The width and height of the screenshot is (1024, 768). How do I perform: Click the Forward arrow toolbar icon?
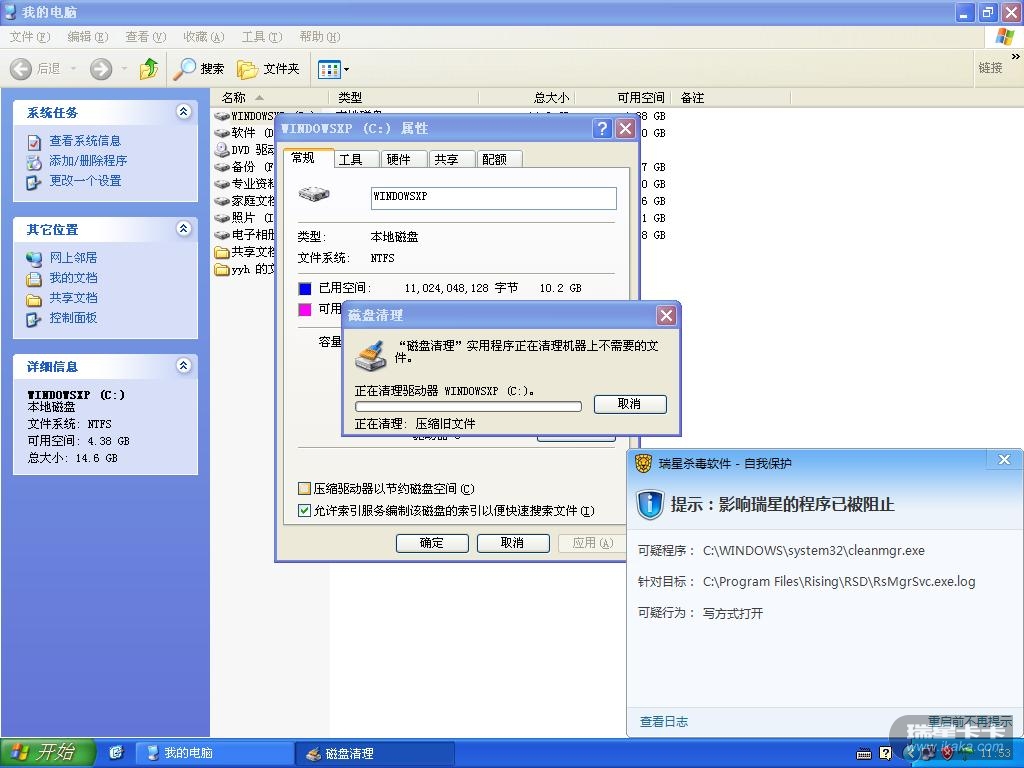pyautogui.click(x=101, y=69)
